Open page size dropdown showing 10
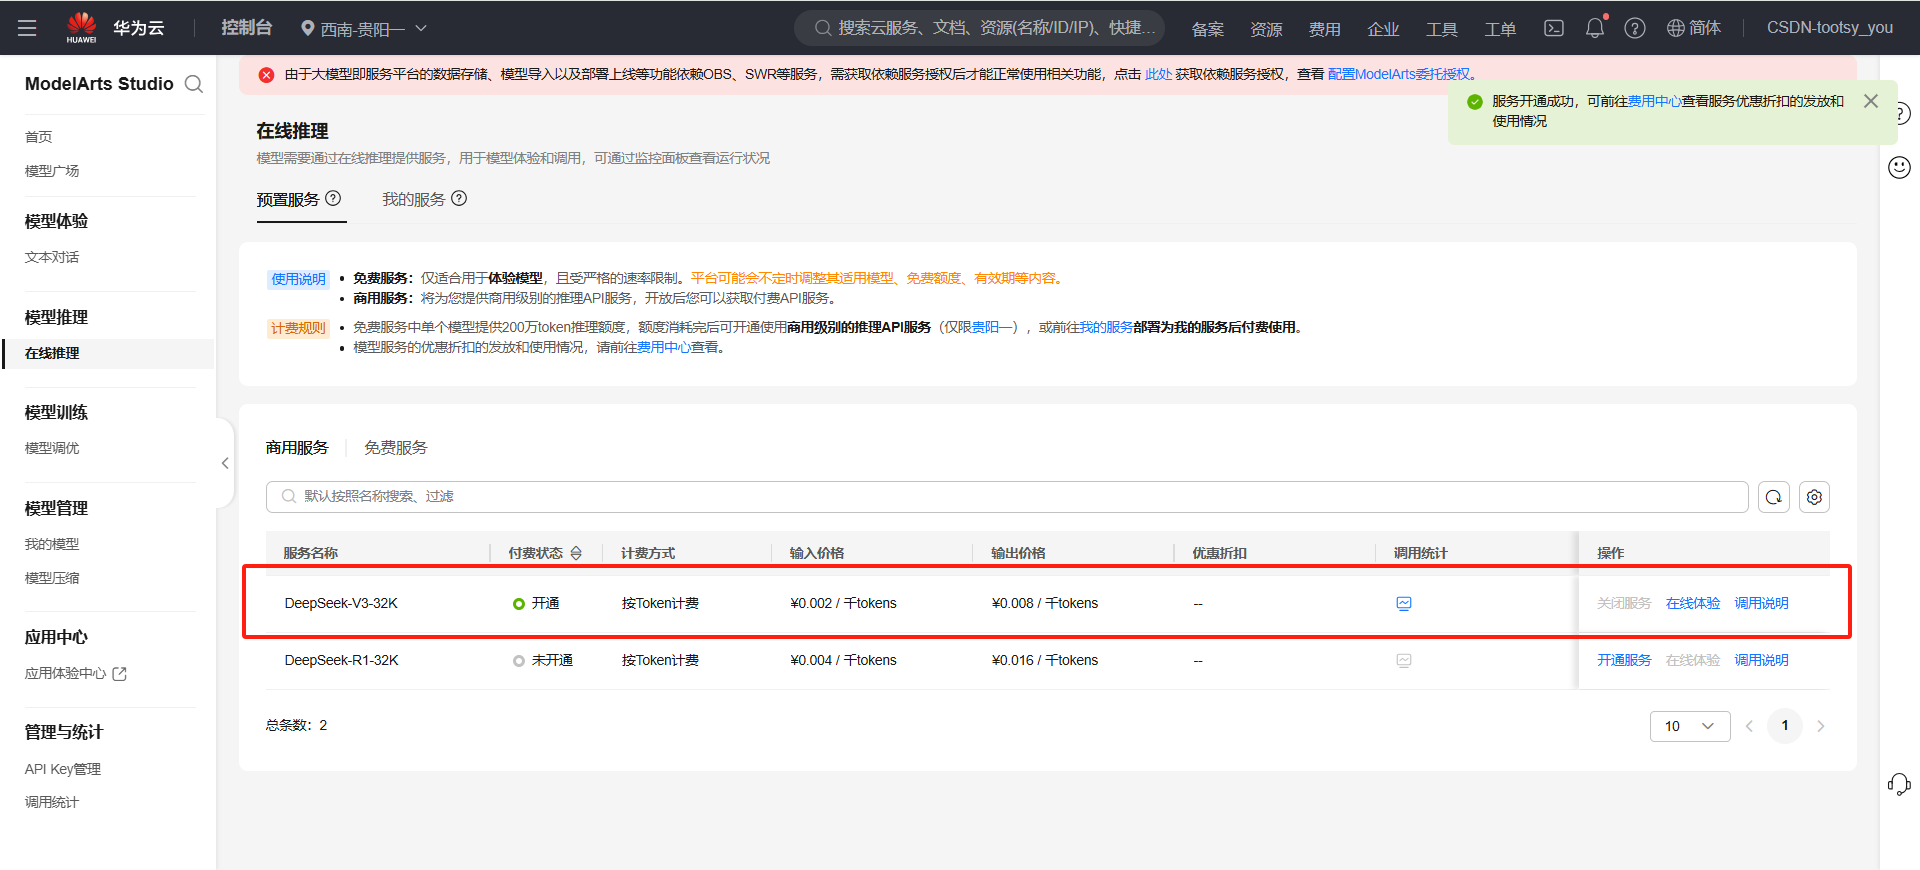The width and height of the screenshot is (1920, 870). pyautogui.click(x=1690, y=726)
